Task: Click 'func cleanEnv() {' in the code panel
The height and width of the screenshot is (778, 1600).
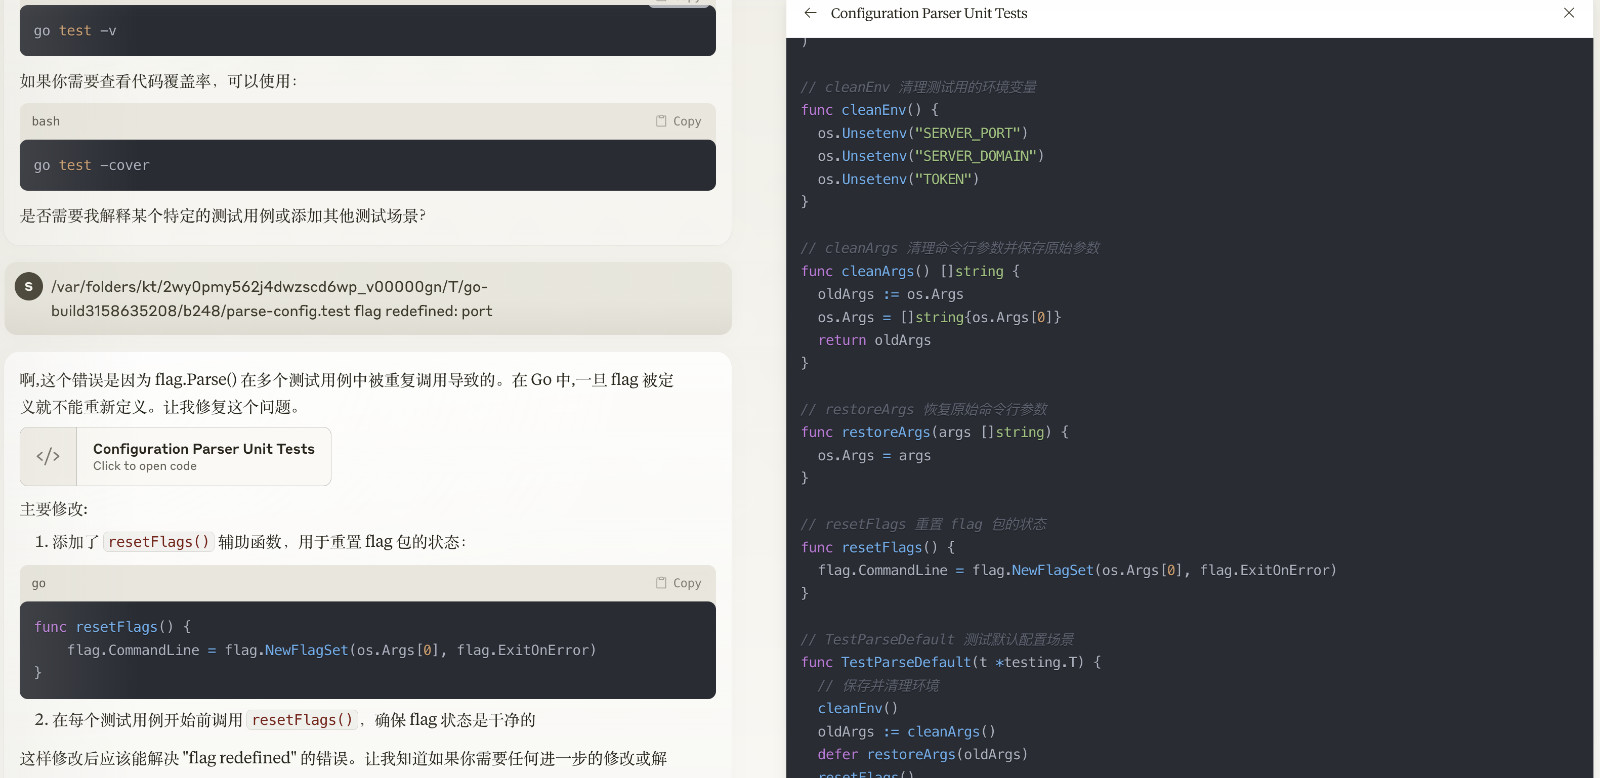Action: coord(869,110)
